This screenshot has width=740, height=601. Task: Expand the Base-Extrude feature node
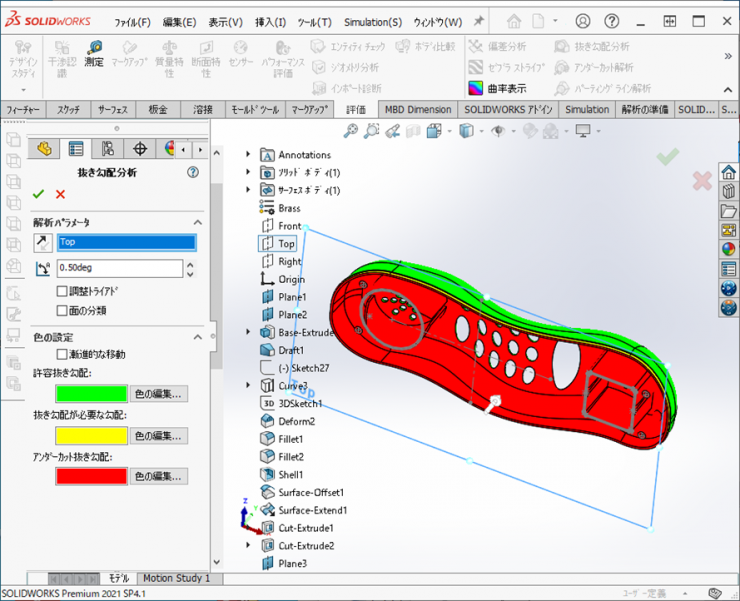tap(248, 332)
